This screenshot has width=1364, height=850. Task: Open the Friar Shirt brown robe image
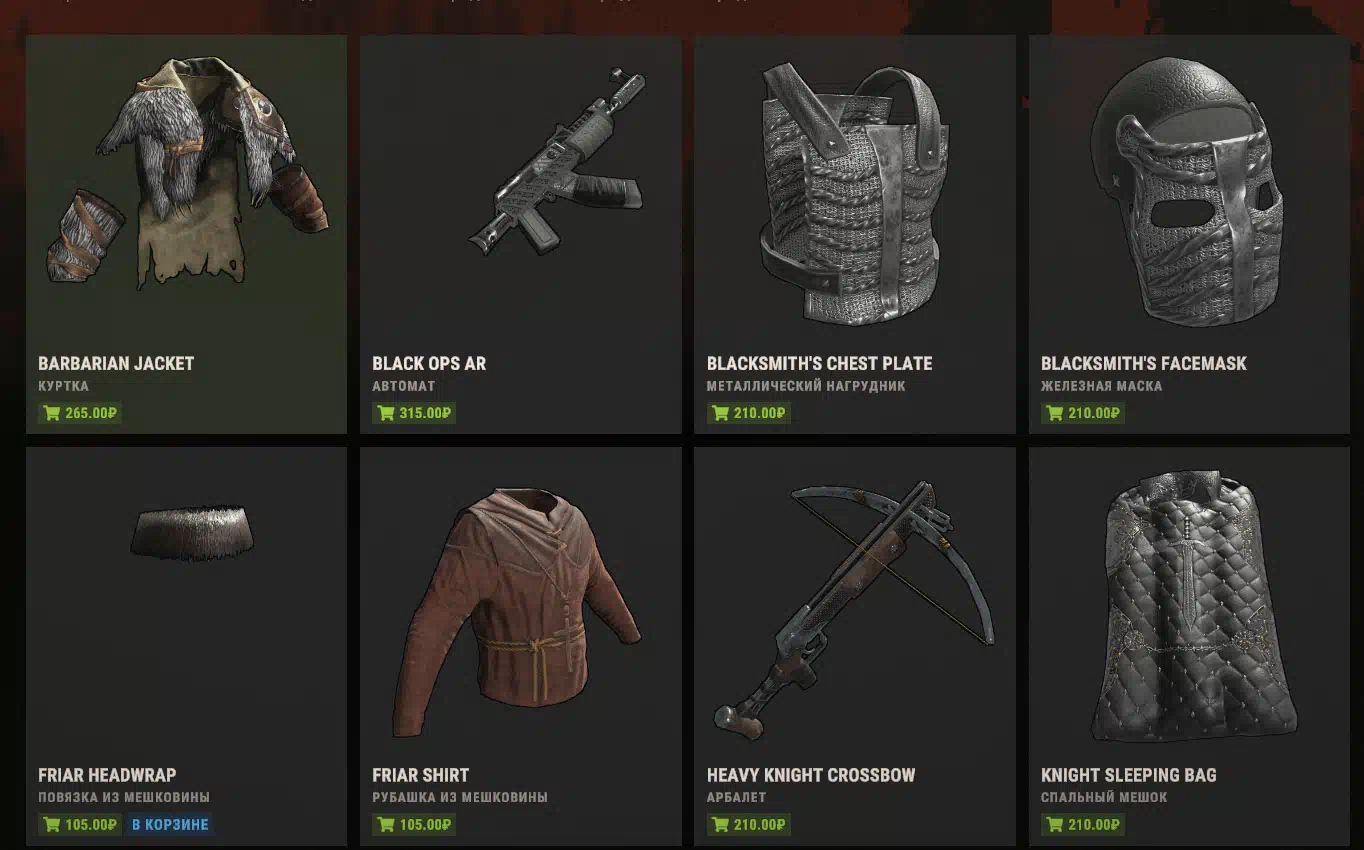pyautogui.click(x=516, y=612)
